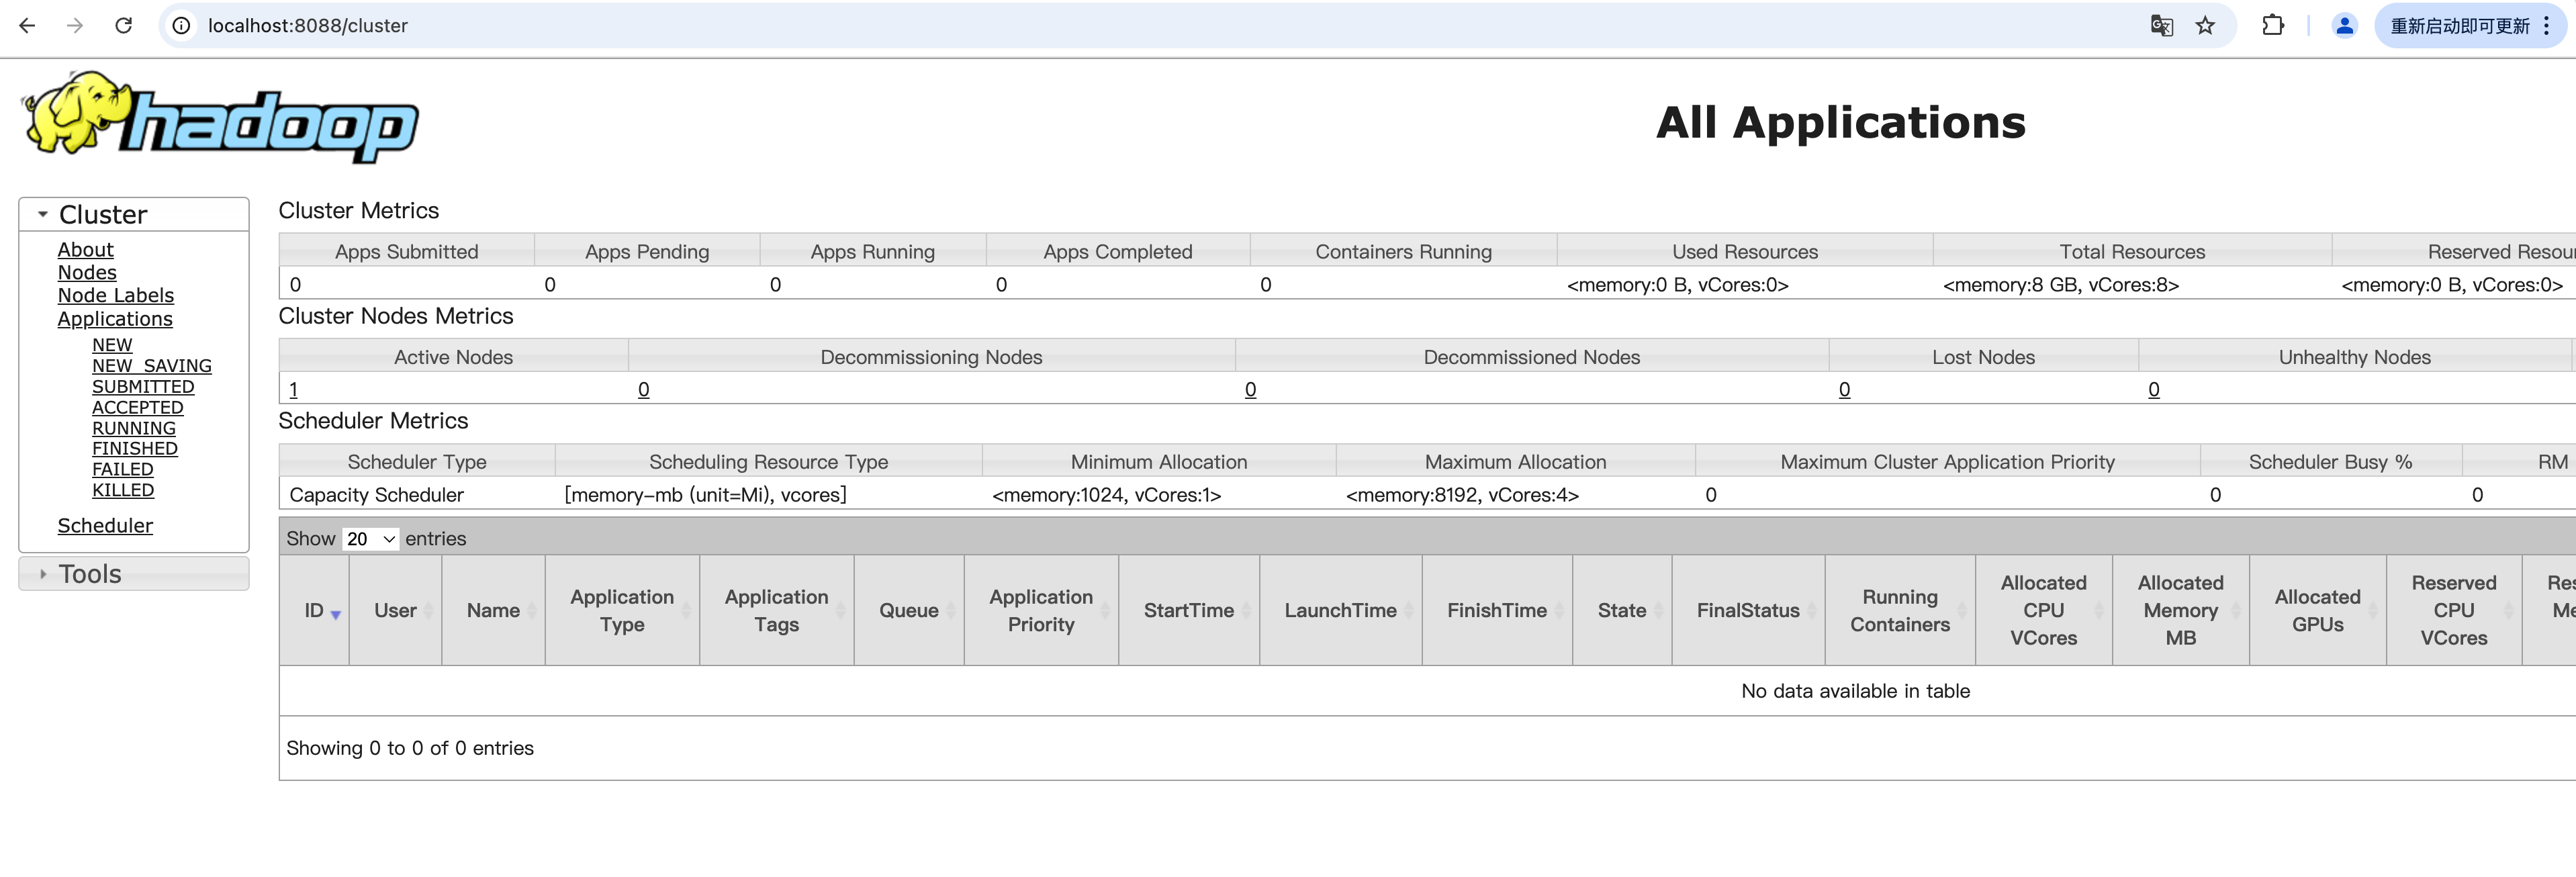Open the Scheduler page
The width and height of the screenshot is (2576, 877).
tap(103, 524)
